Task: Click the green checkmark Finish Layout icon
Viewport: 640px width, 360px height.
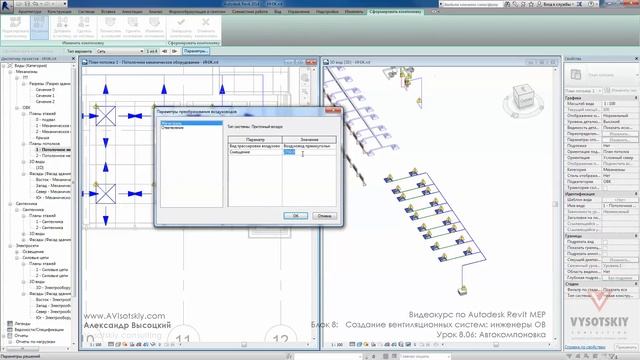Action: point(181,22)
